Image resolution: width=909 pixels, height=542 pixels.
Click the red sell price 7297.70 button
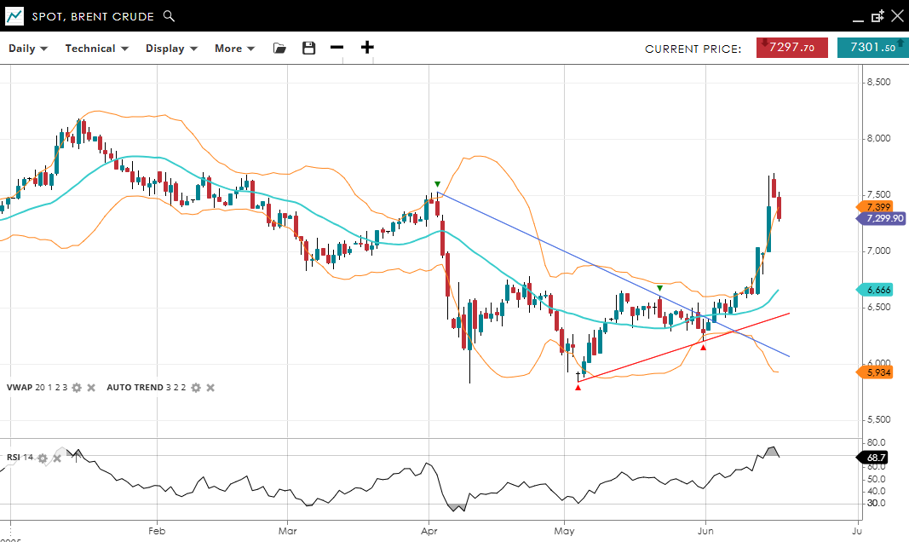[791, 47]
